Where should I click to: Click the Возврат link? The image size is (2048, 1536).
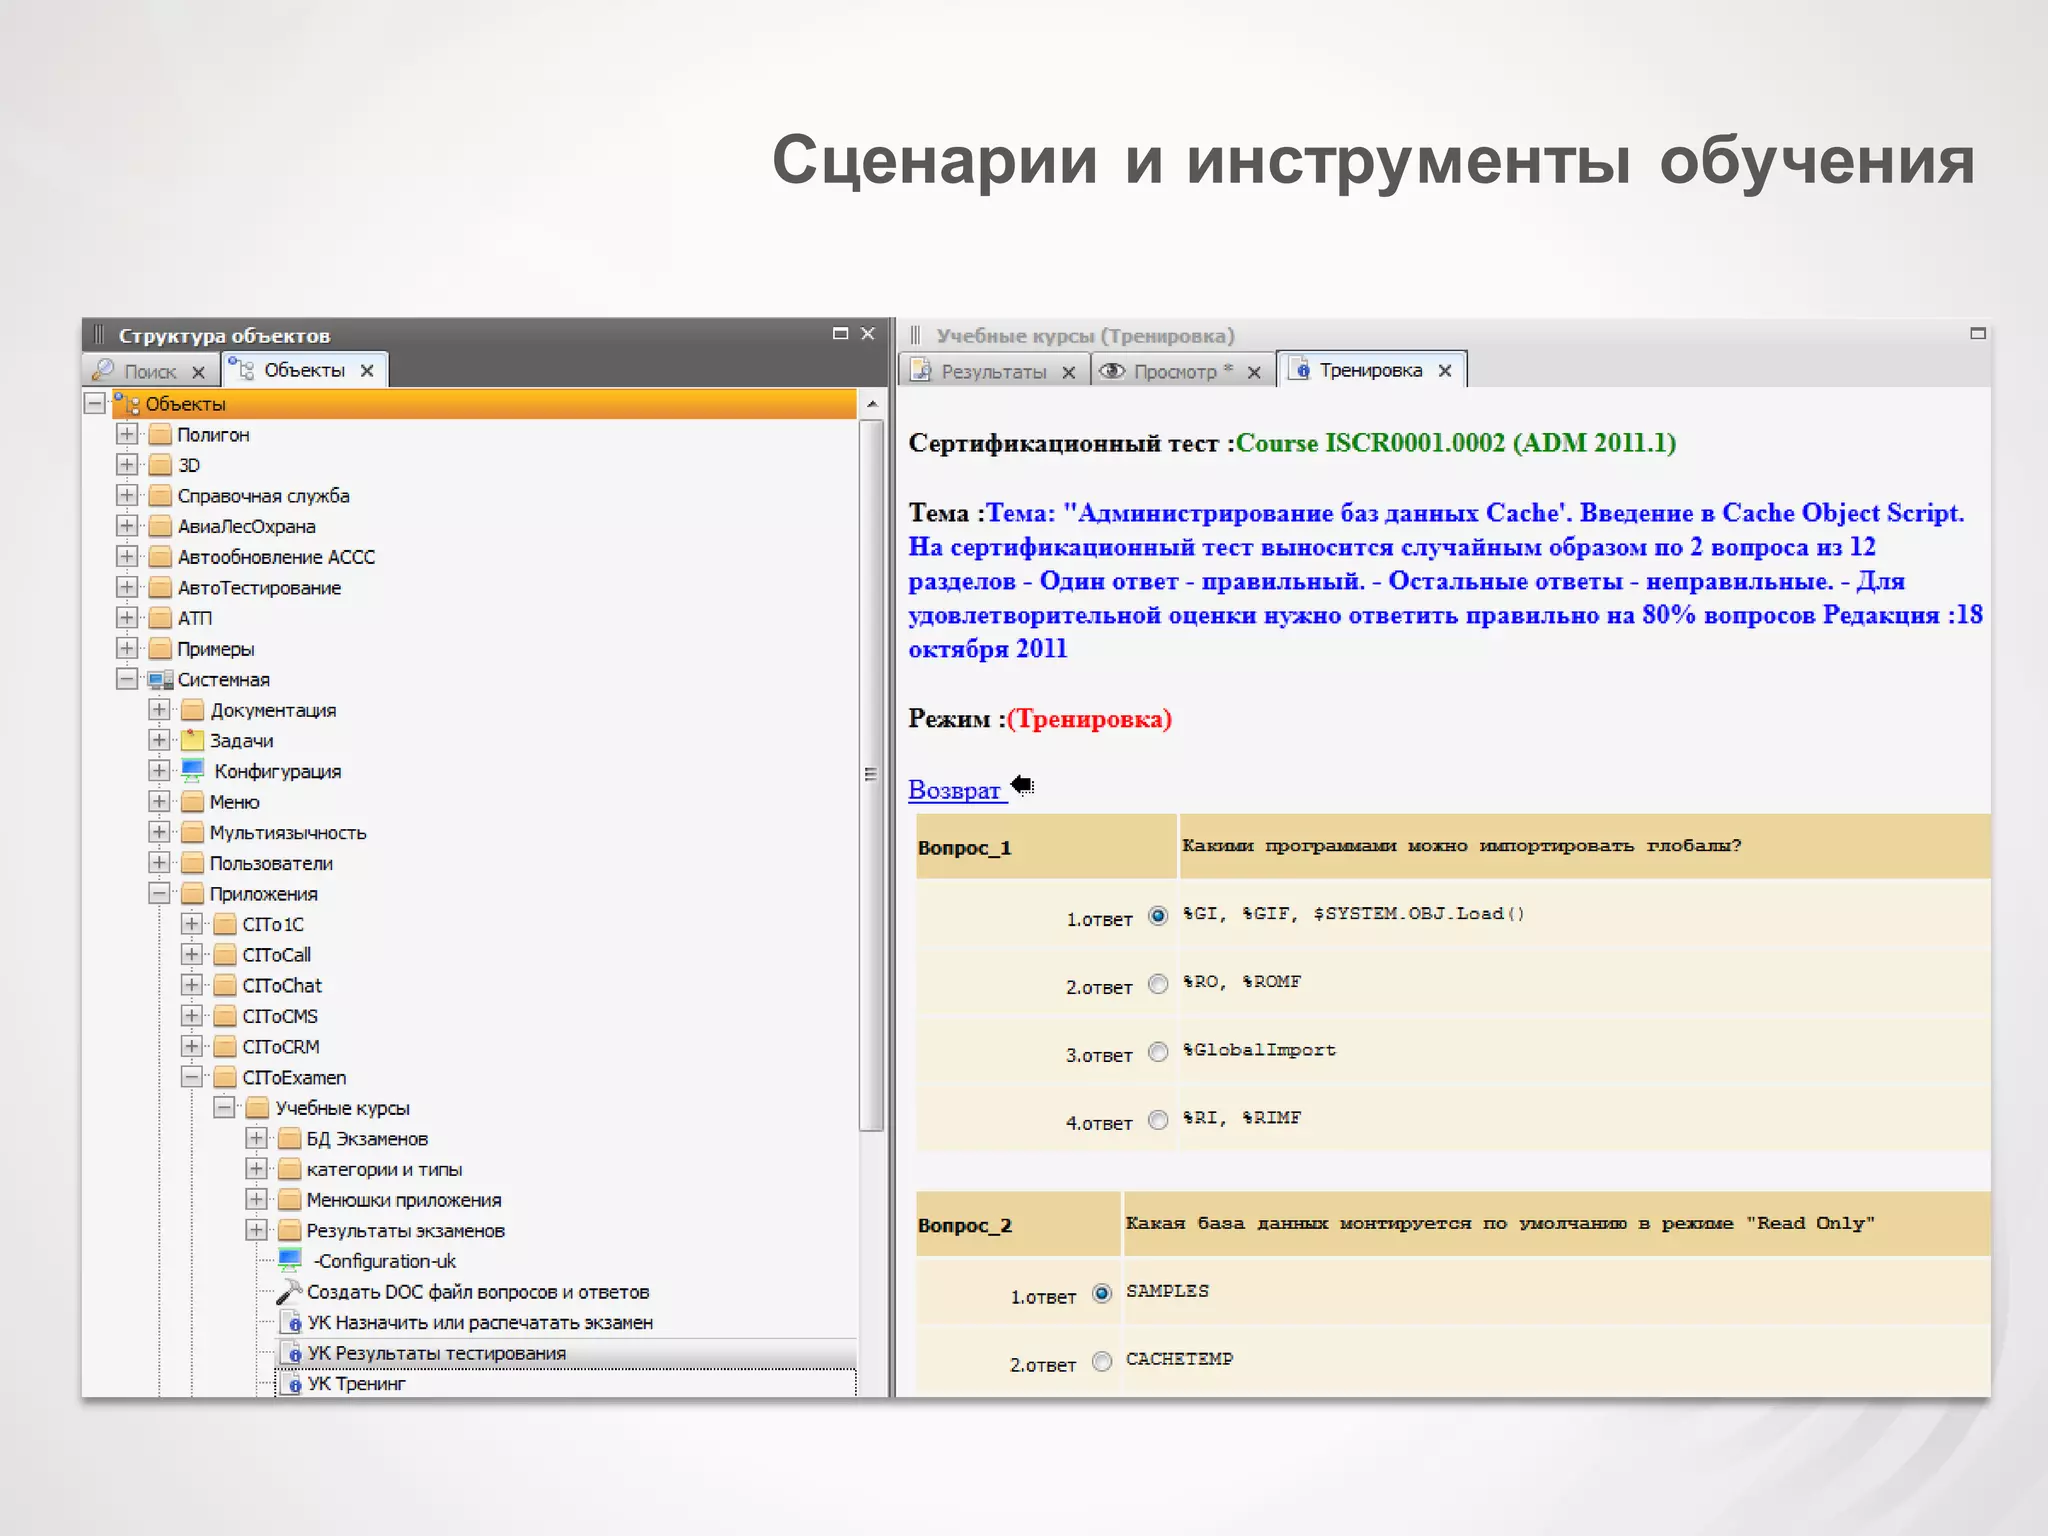(x=954, y=790)
